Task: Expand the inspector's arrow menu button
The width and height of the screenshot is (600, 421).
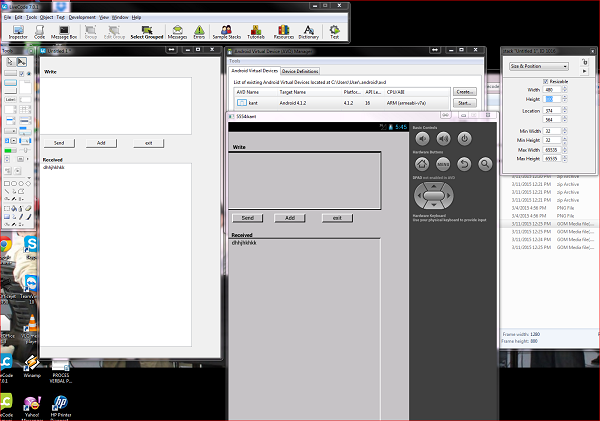Action: point(584,72)
